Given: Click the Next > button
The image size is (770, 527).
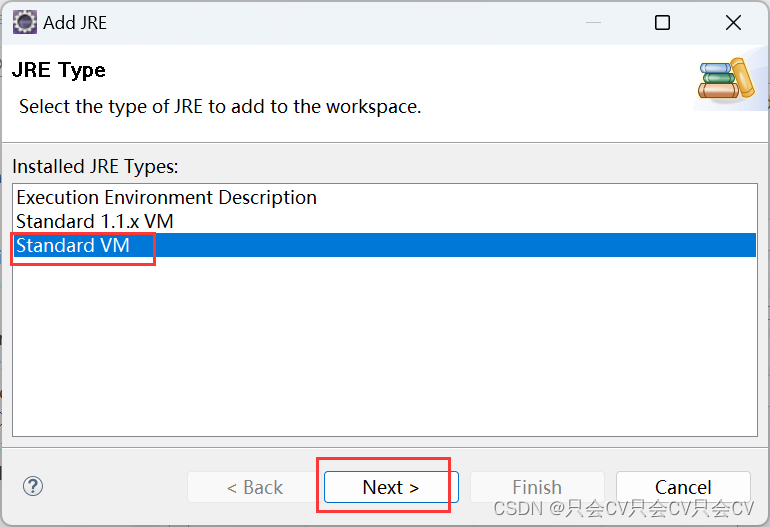Looking at the screenshot, I should (391, 487).
